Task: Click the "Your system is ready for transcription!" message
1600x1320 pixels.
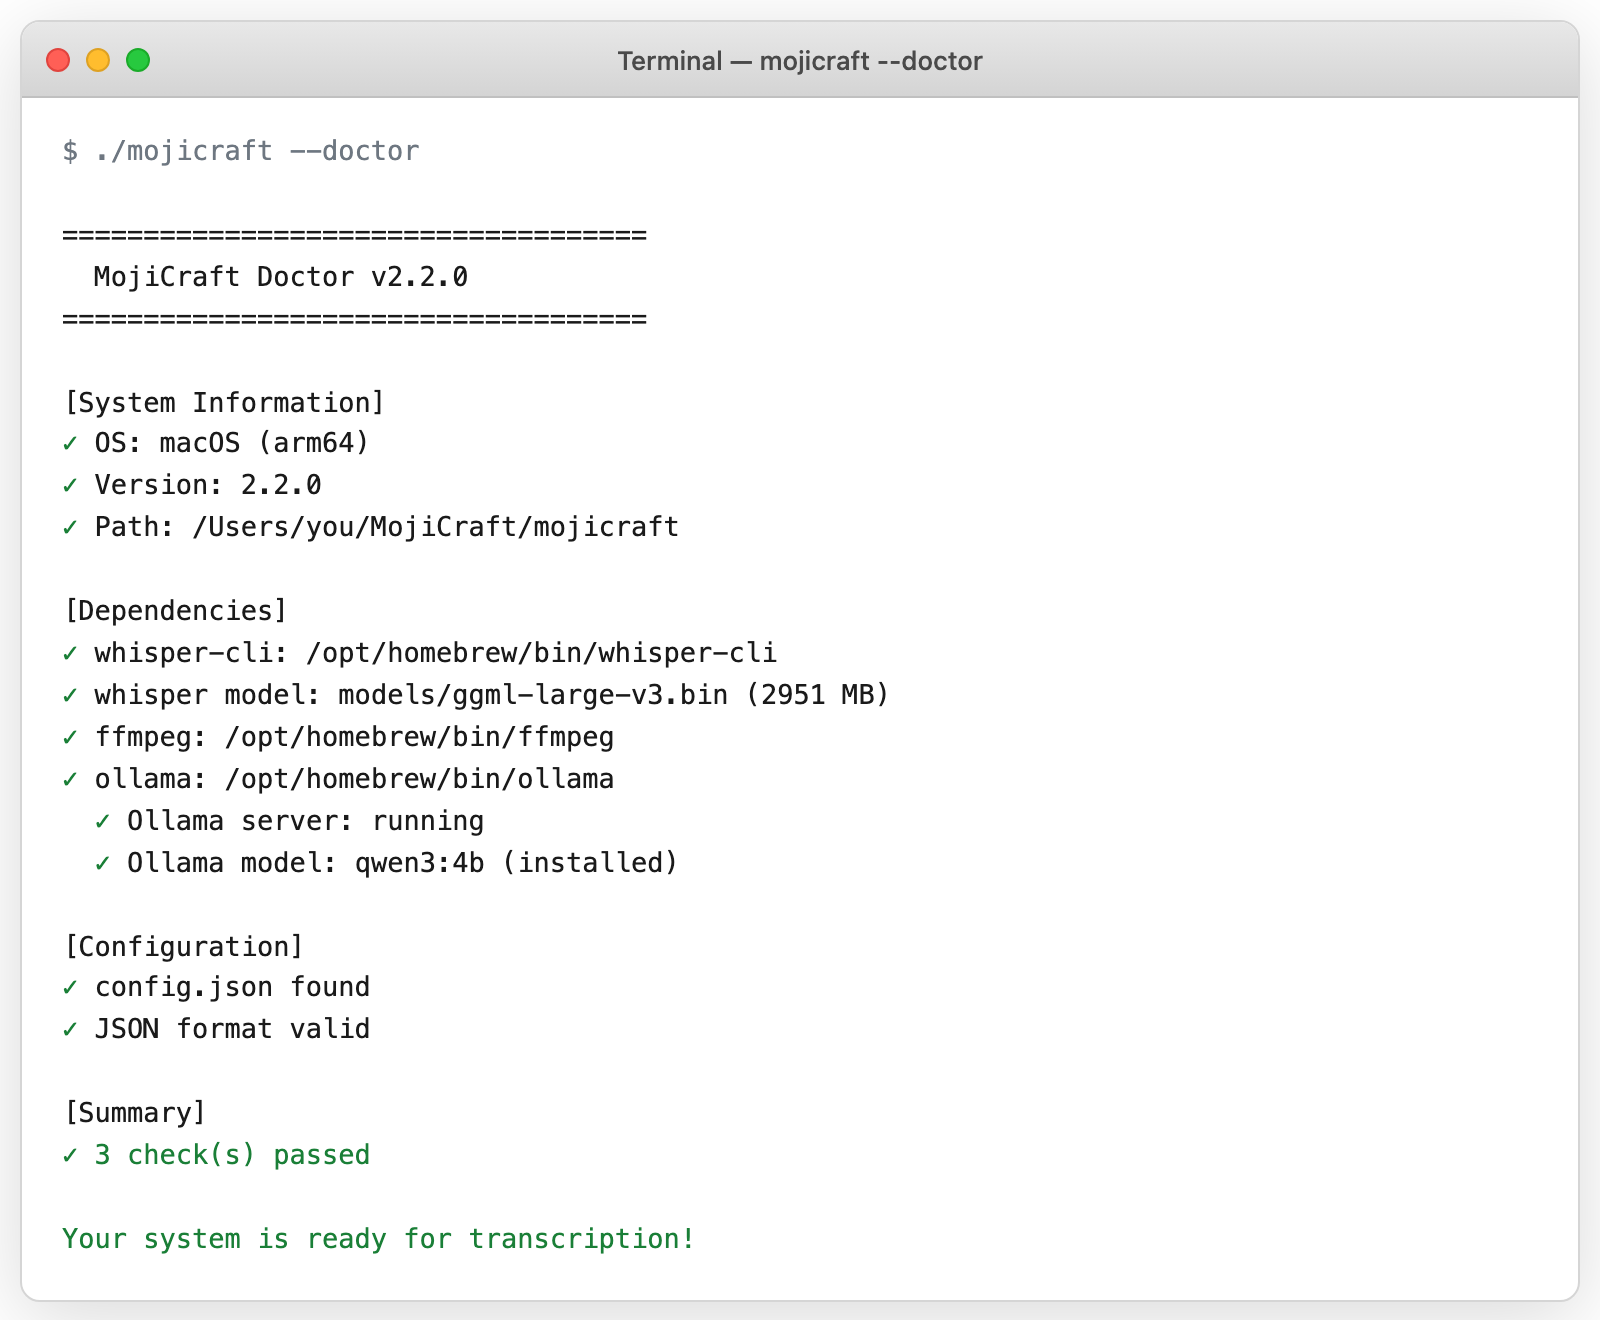Action: point(378,1239)
